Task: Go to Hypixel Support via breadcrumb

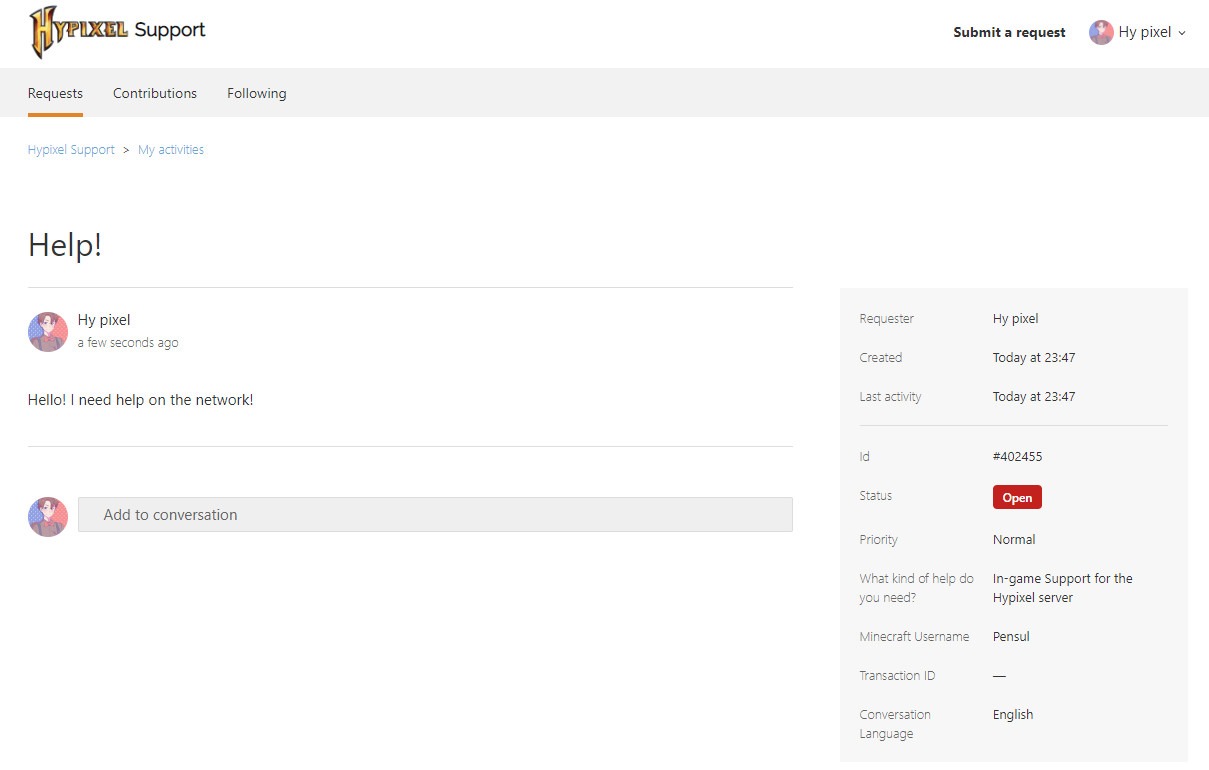Action: 71,149
